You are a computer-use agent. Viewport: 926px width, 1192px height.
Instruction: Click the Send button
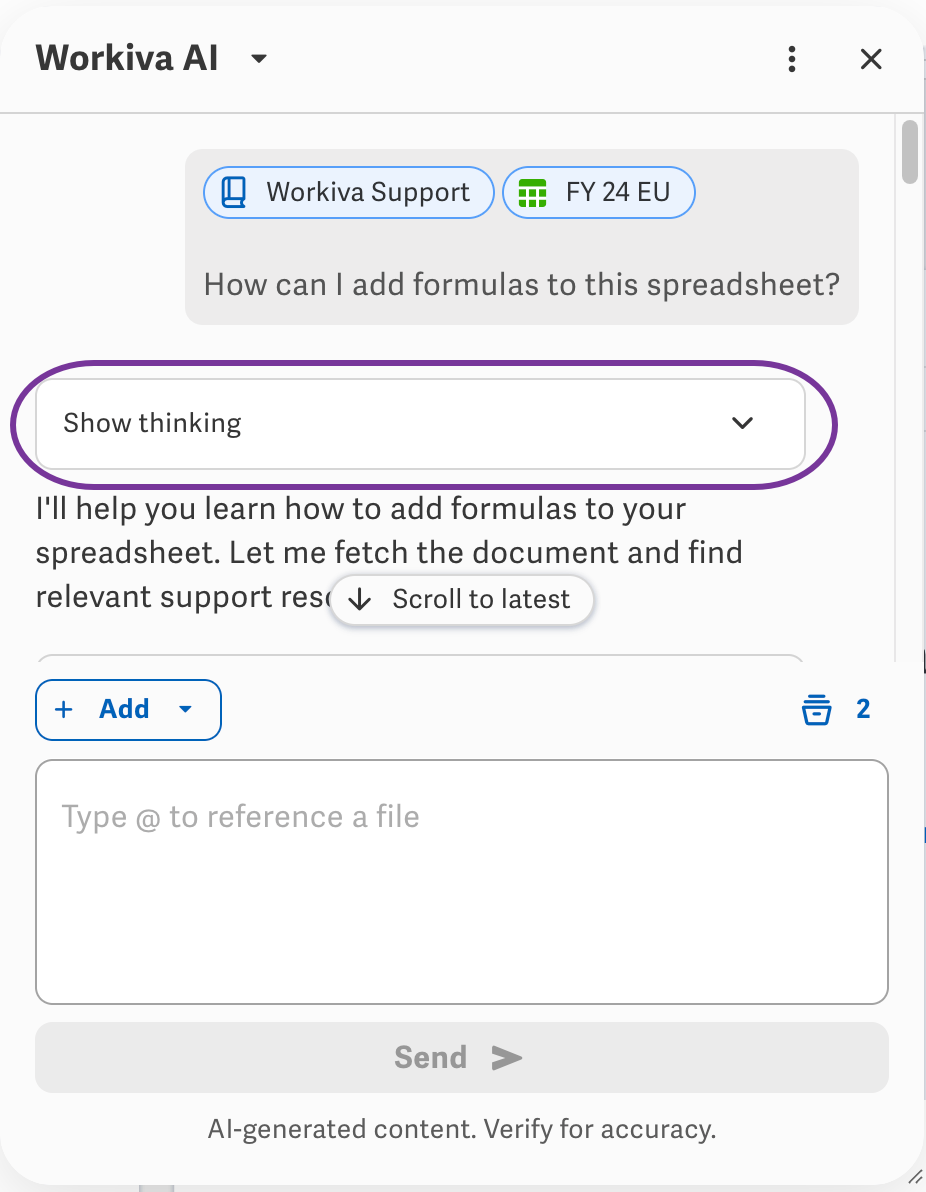pos(461,1057)
